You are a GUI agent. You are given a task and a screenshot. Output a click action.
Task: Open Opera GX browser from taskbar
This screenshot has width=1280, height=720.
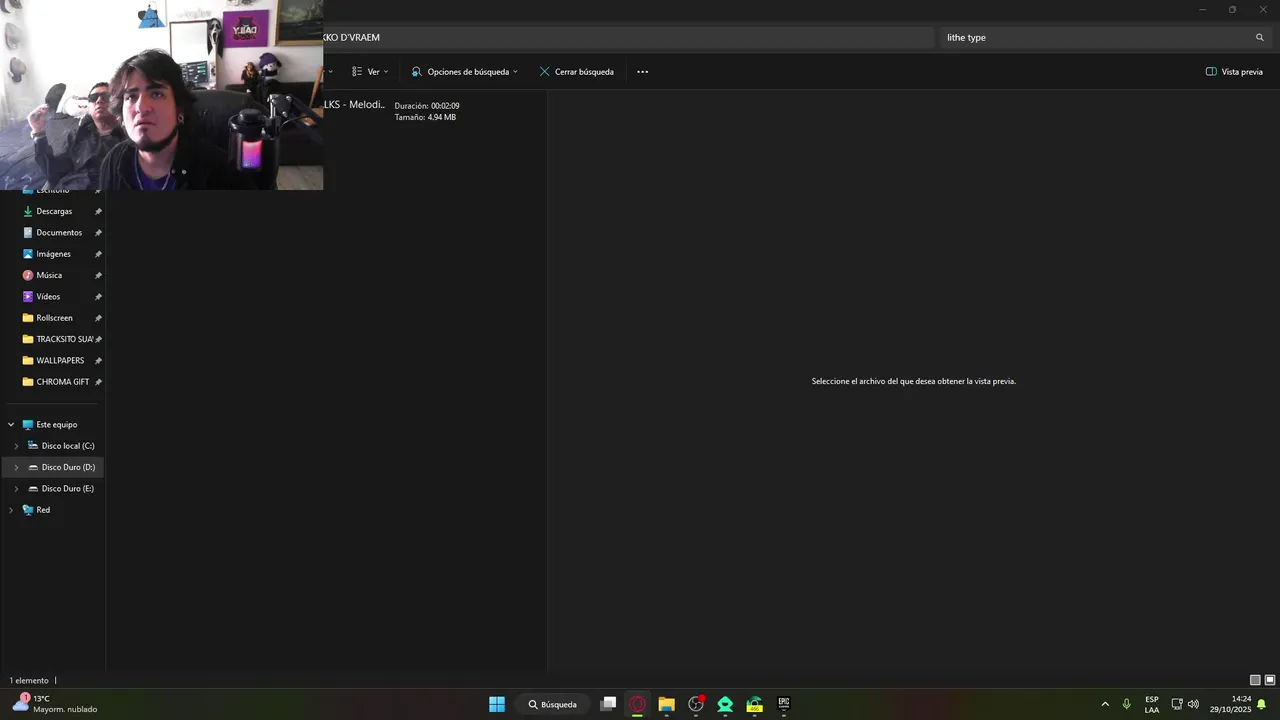[637, 704]
